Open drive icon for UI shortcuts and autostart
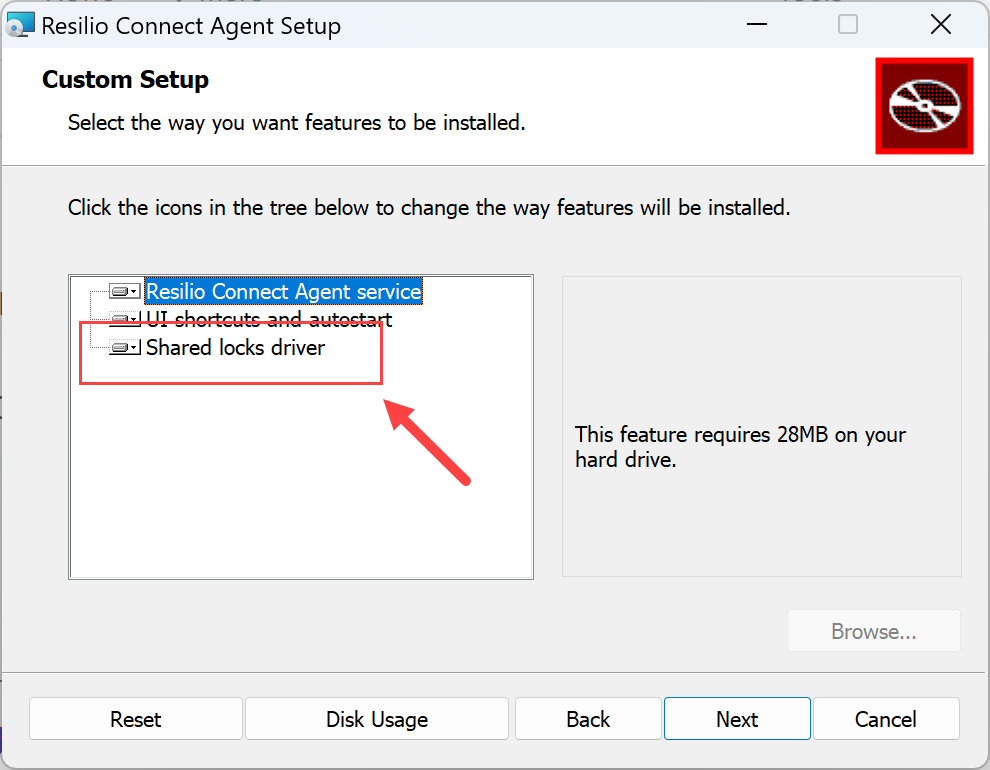Screen dimensions: 990x770 (x=124, y=320)
